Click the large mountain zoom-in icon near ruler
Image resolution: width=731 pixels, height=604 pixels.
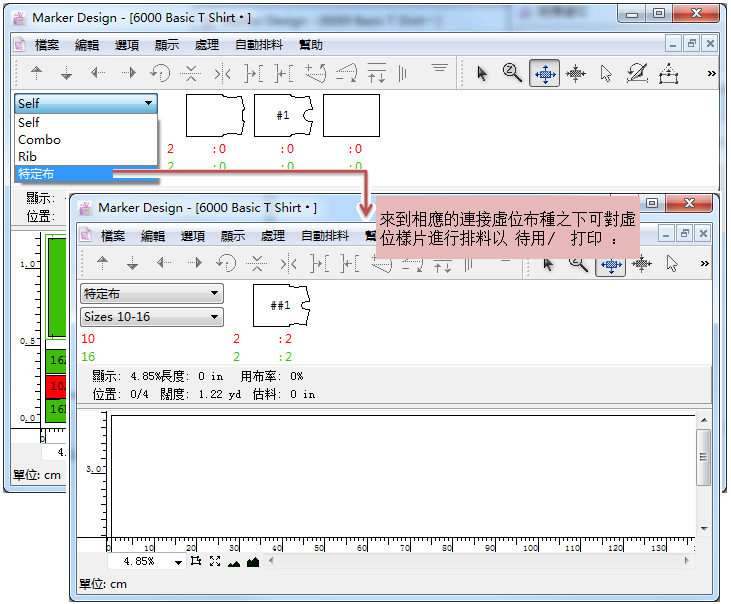[x=253, y=562]
